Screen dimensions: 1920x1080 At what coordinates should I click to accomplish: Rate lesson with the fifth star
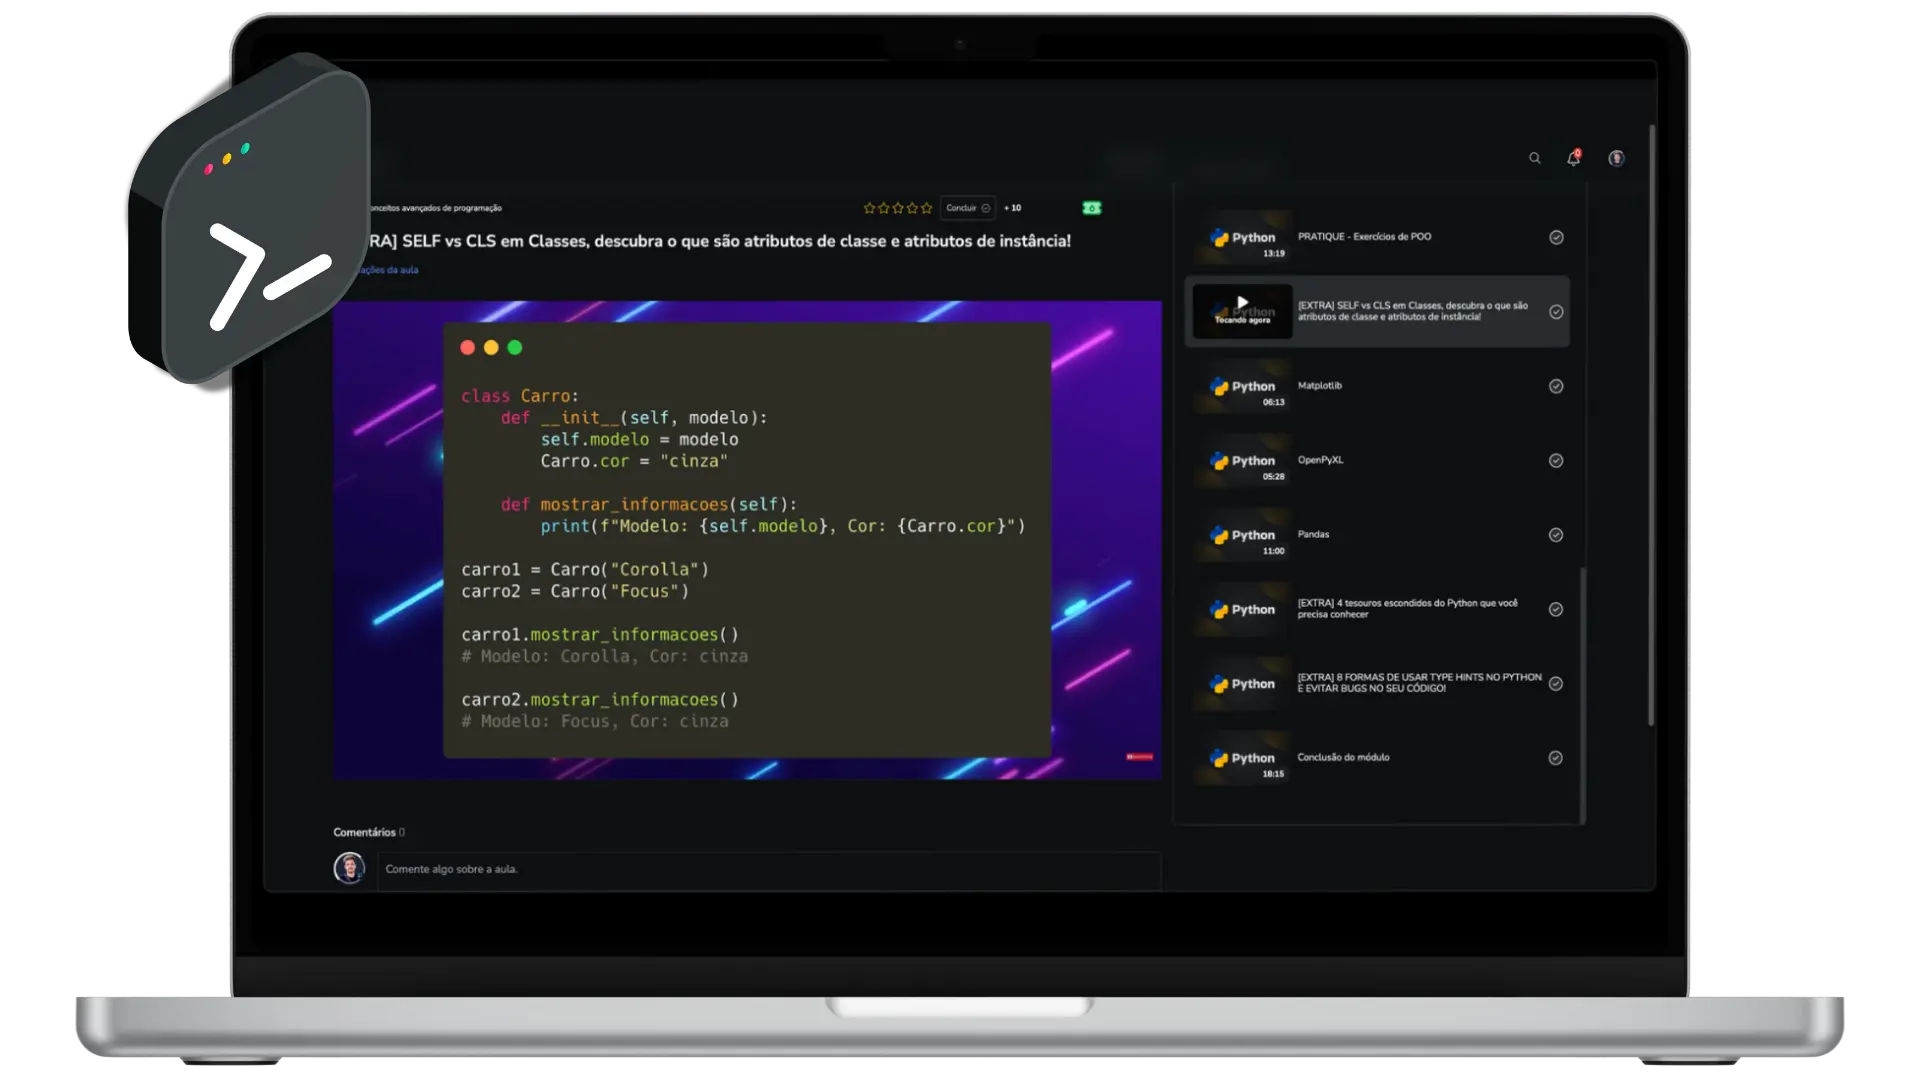tap(926, 208)
